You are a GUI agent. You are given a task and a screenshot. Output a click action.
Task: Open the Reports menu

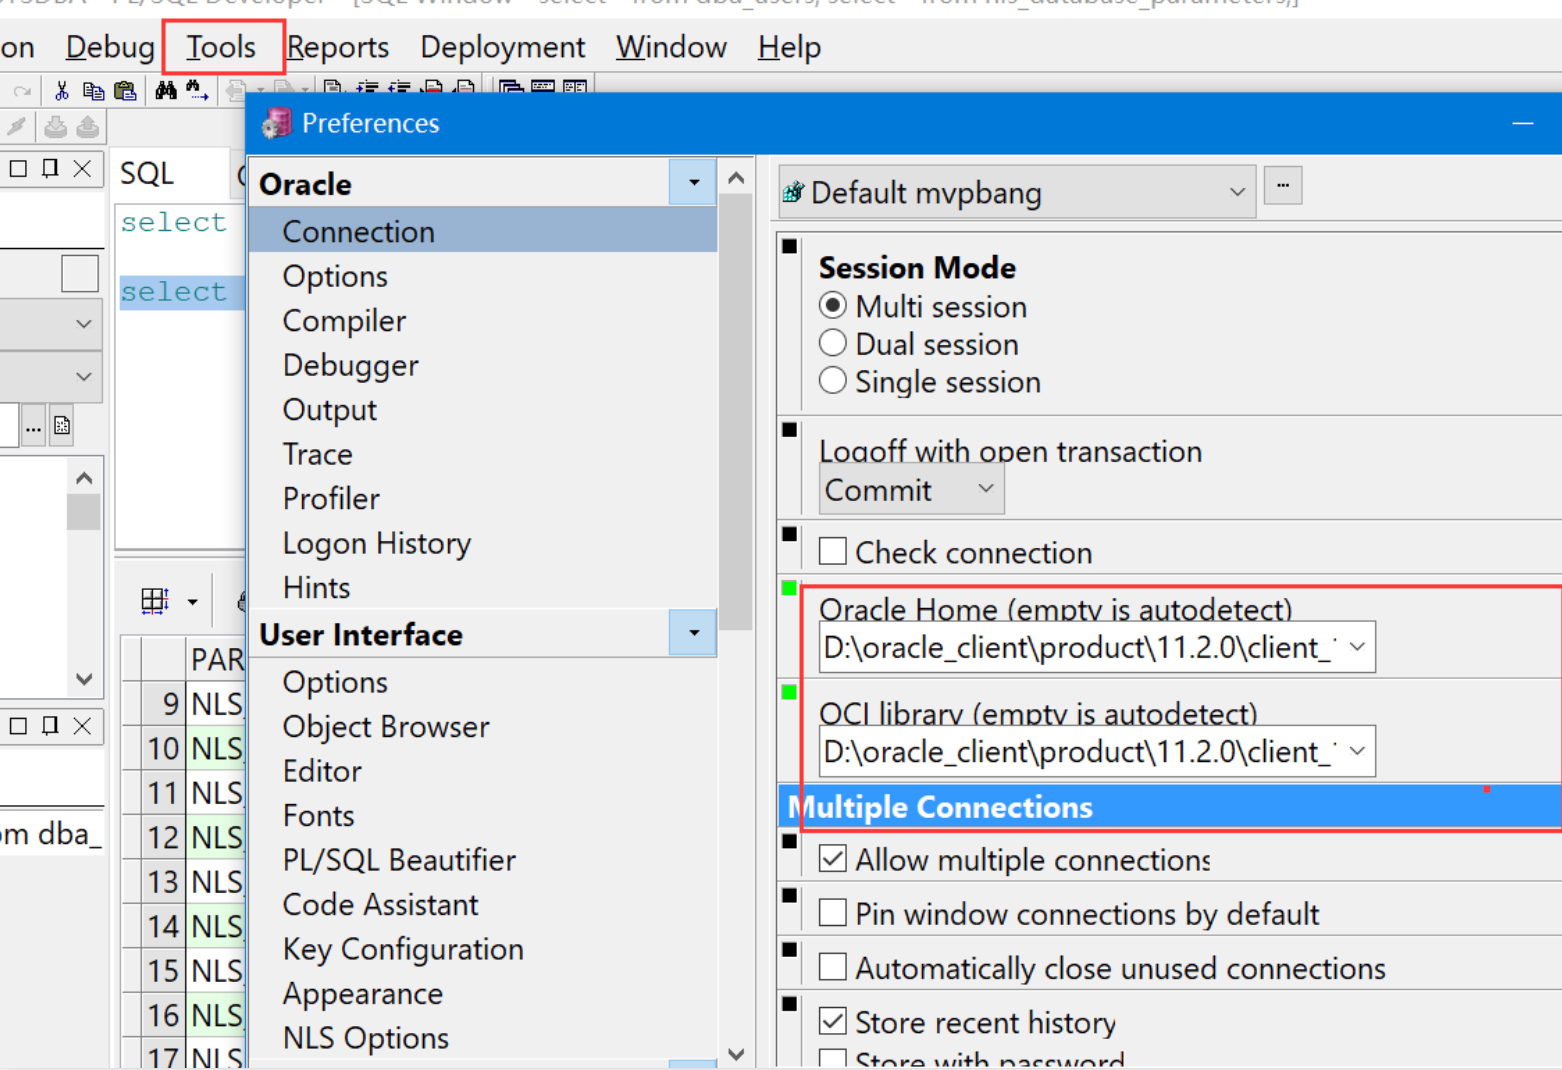(338, 47)
